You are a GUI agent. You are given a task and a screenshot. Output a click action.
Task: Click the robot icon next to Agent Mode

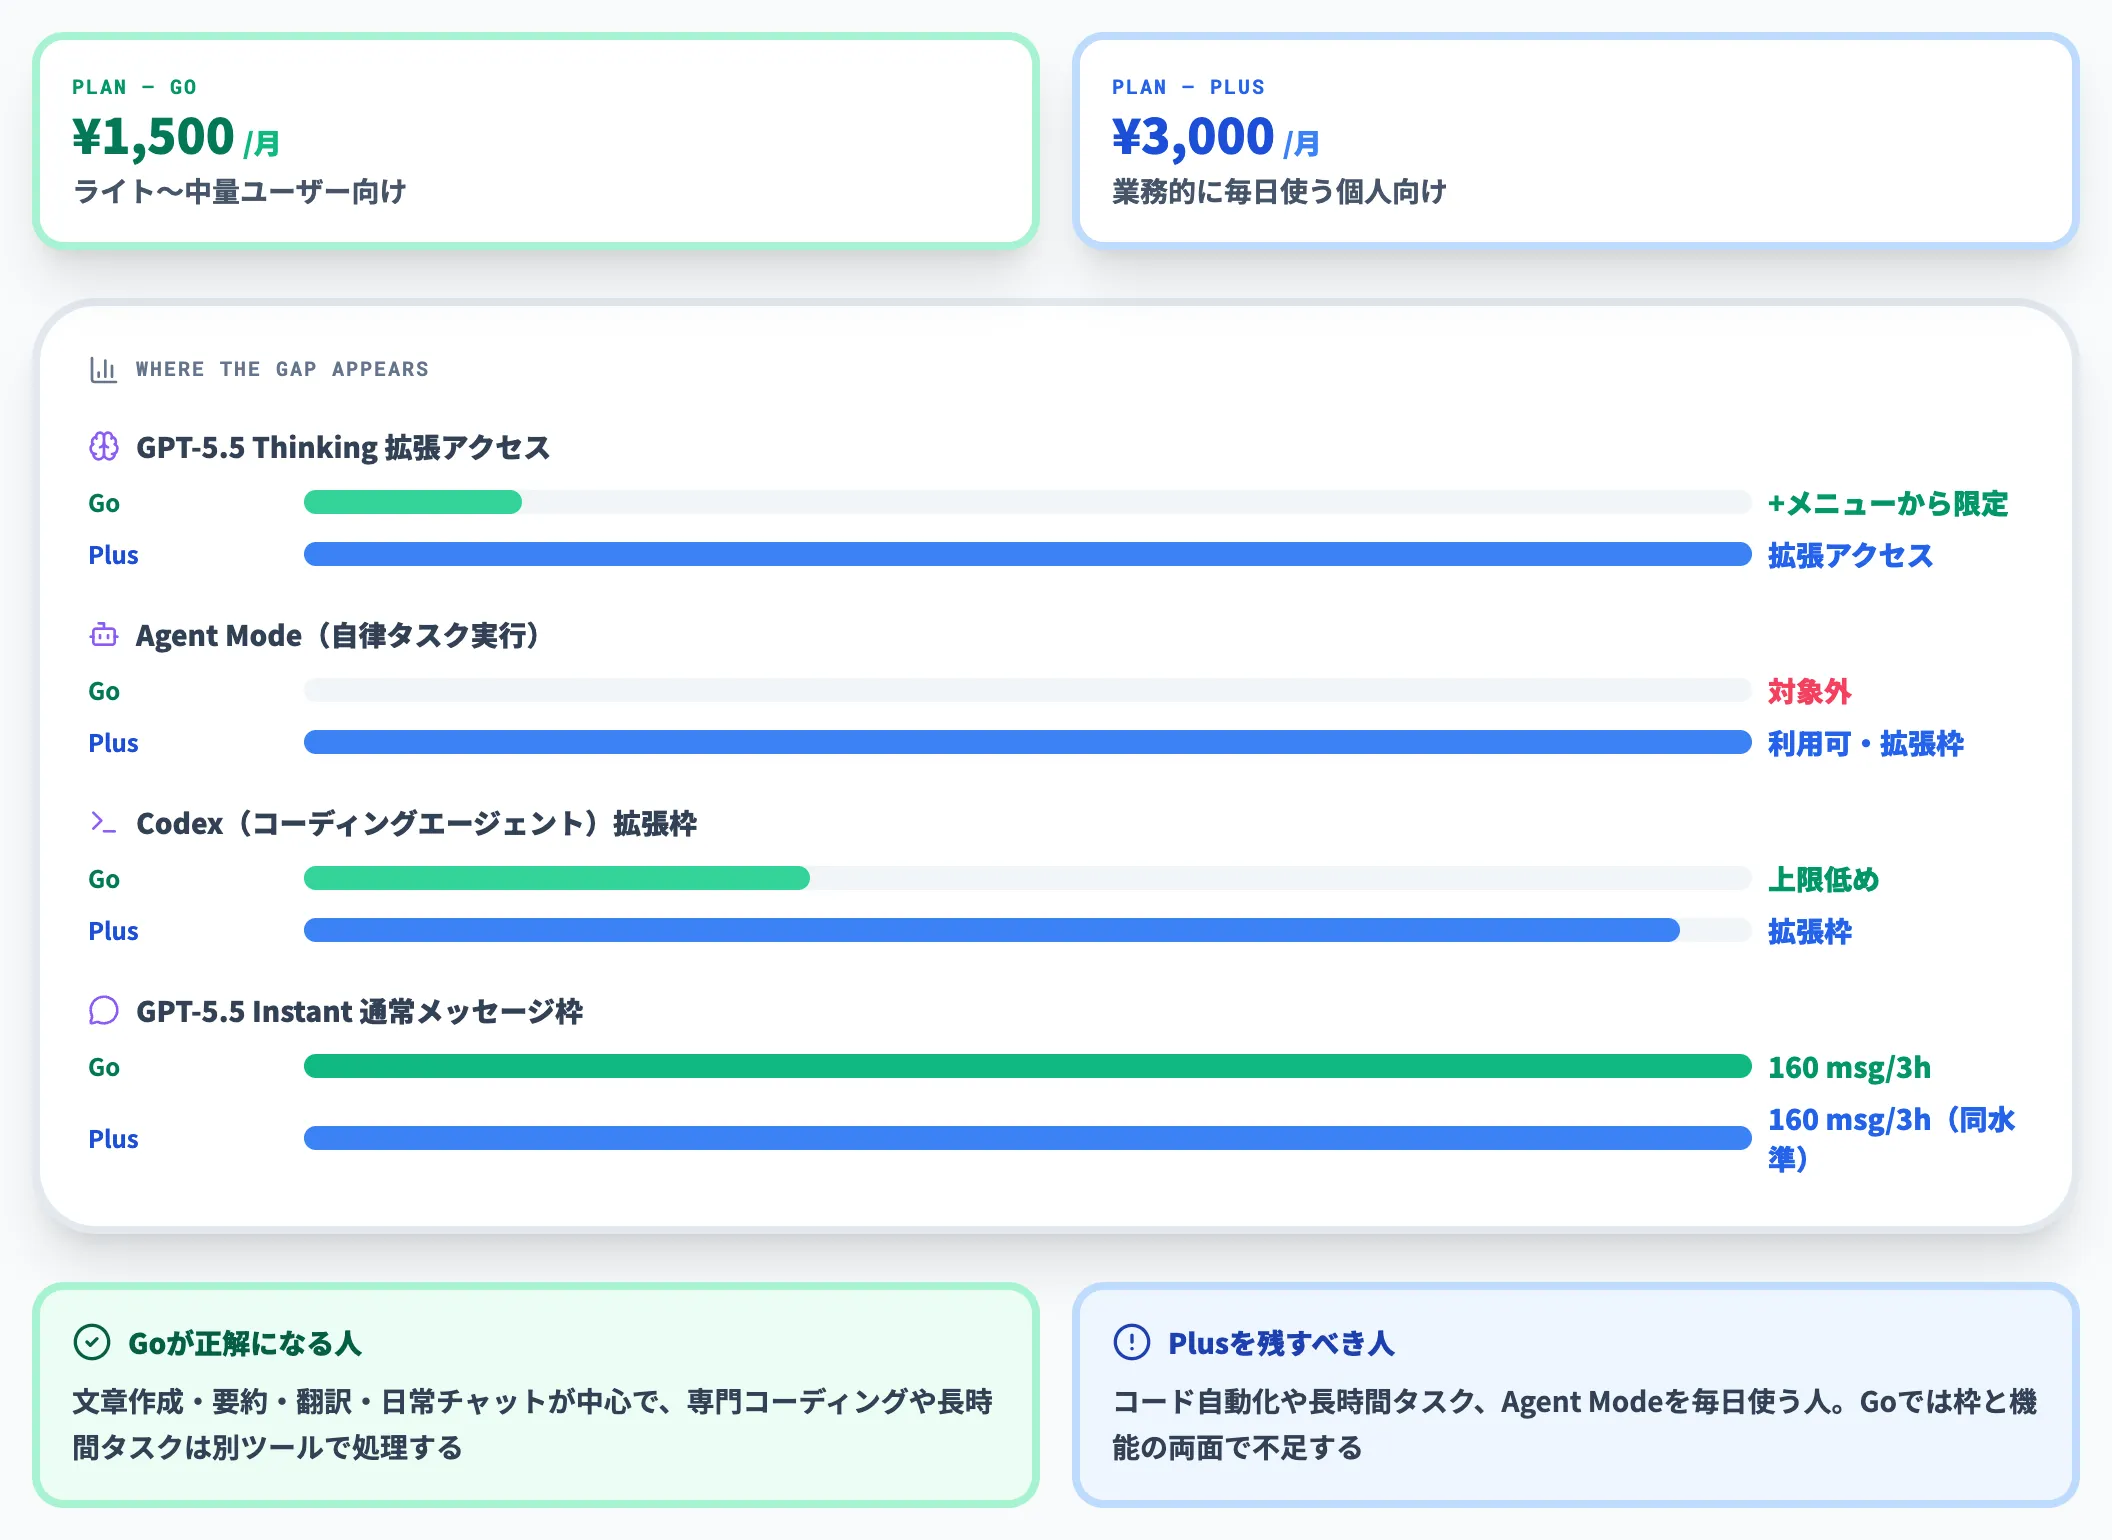(x=104, y=635)
